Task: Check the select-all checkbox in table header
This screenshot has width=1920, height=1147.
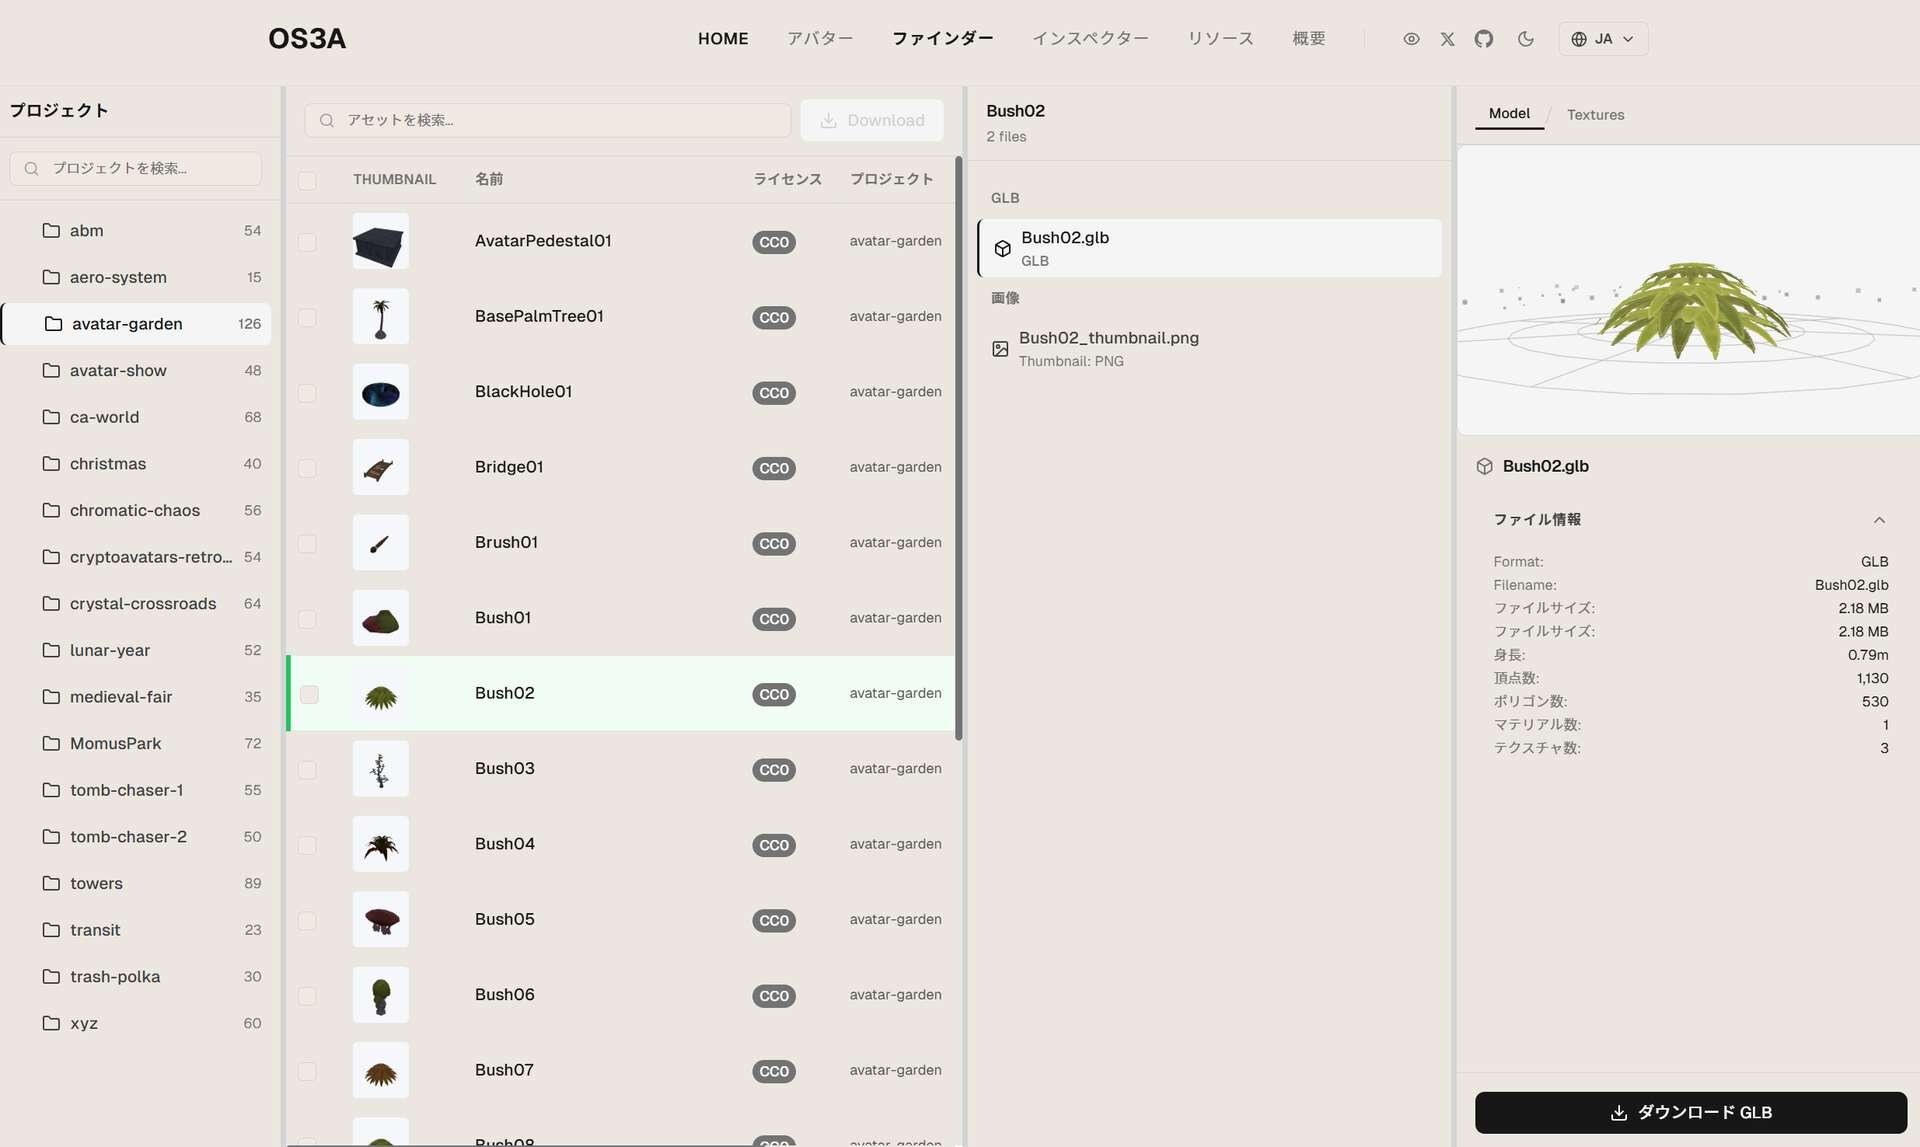Action: pyautogui.click(x=307, y=180)
